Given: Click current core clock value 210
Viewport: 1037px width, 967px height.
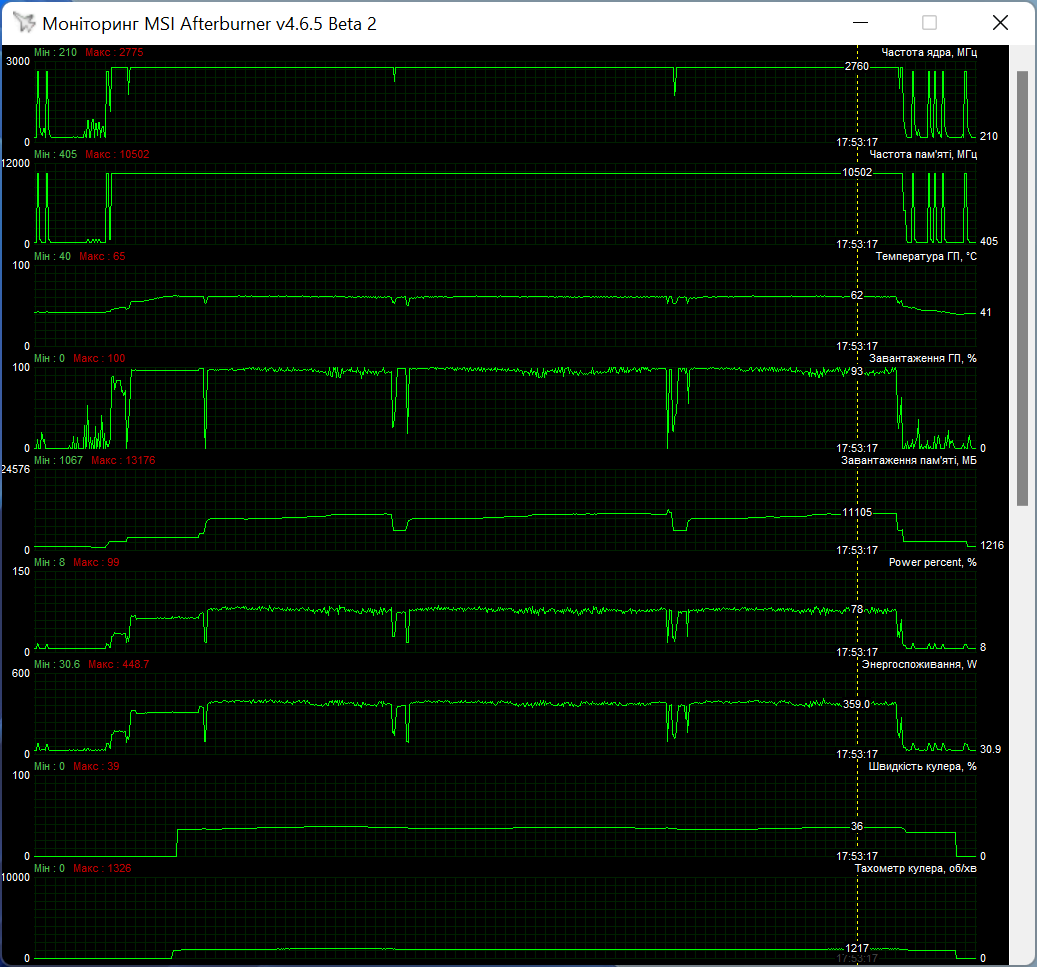Looking at the screenshot, I should coord(989,136).
